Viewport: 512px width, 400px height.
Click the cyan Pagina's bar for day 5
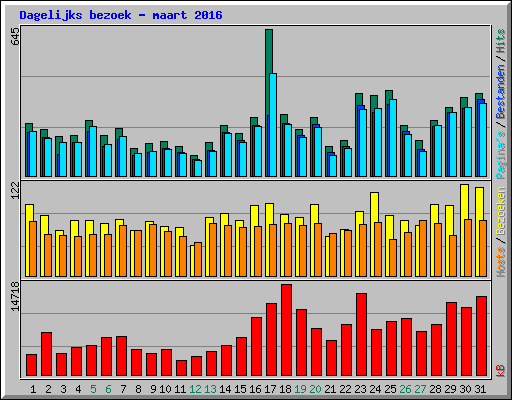93,151
